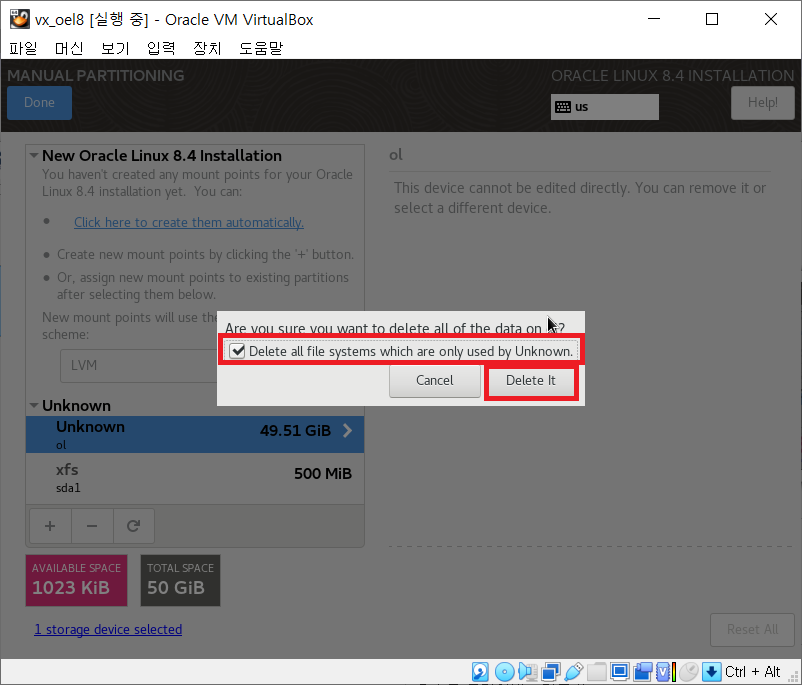This screenshot has width=802, height=685.
Task: Click the audio status icon
Action: point(527,671)
